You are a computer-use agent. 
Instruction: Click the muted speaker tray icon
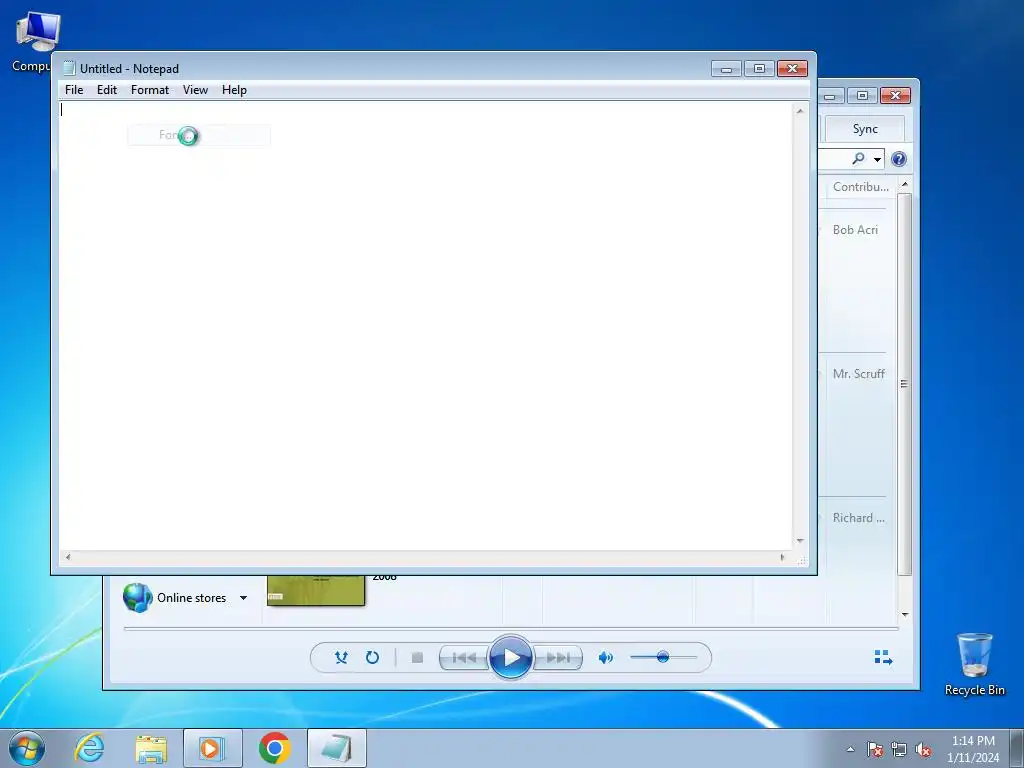coord(923,750)
